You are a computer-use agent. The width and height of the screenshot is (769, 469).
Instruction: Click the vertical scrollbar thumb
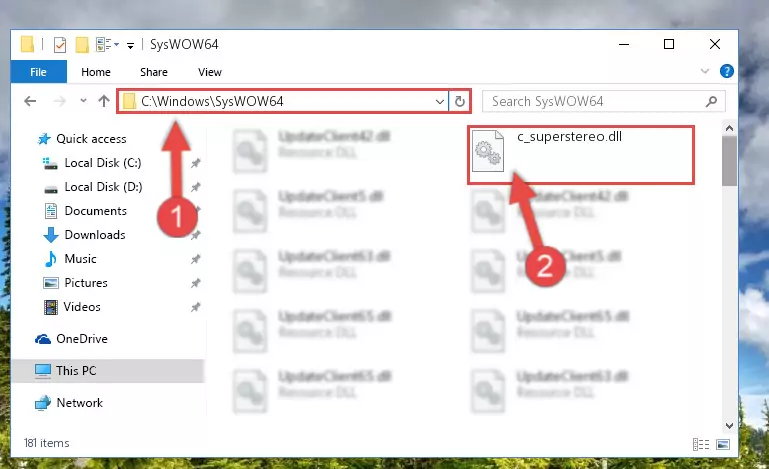coord(729,161)
